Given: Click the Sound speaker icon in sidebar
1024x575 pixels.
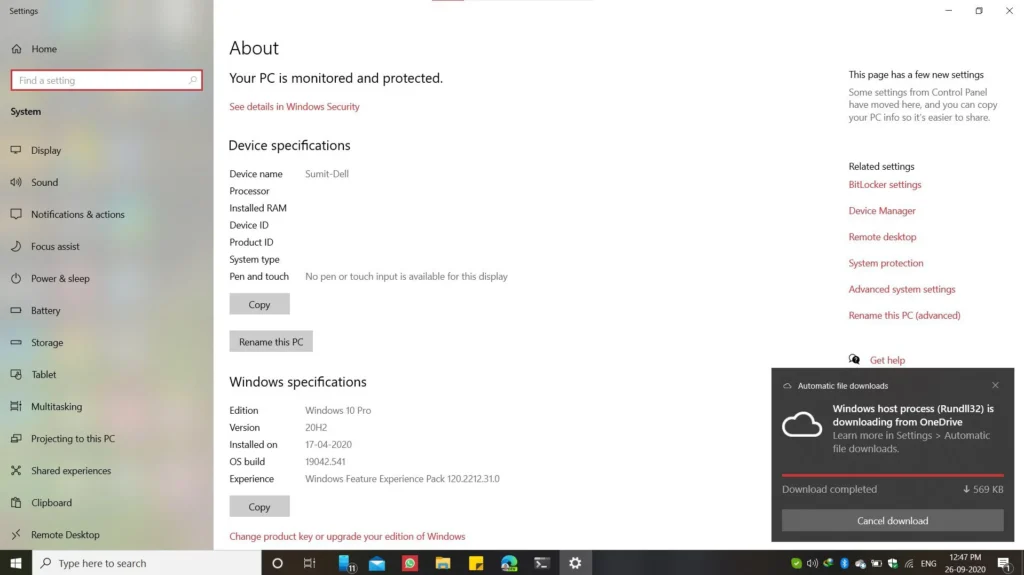Looking at the screenshot, I should 16,182.
